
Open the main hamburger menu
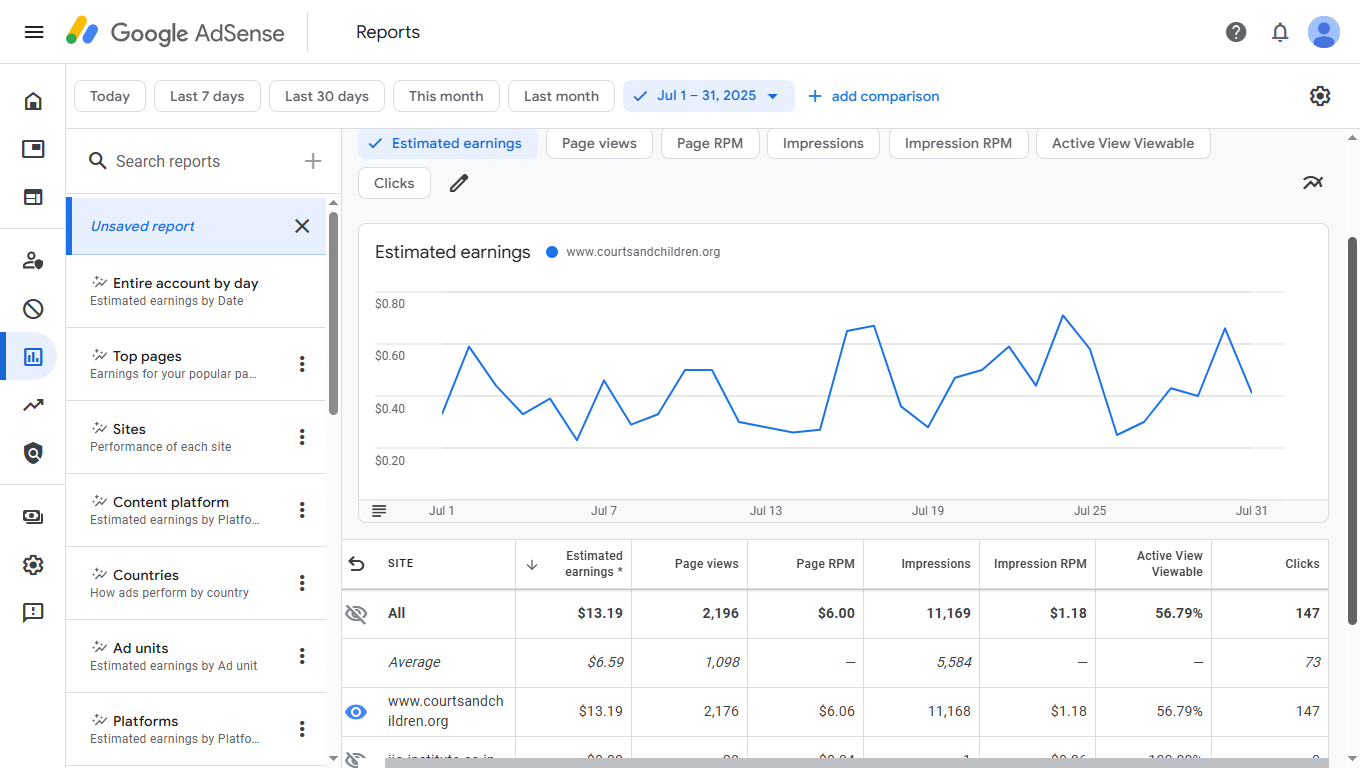click(34, 32)
